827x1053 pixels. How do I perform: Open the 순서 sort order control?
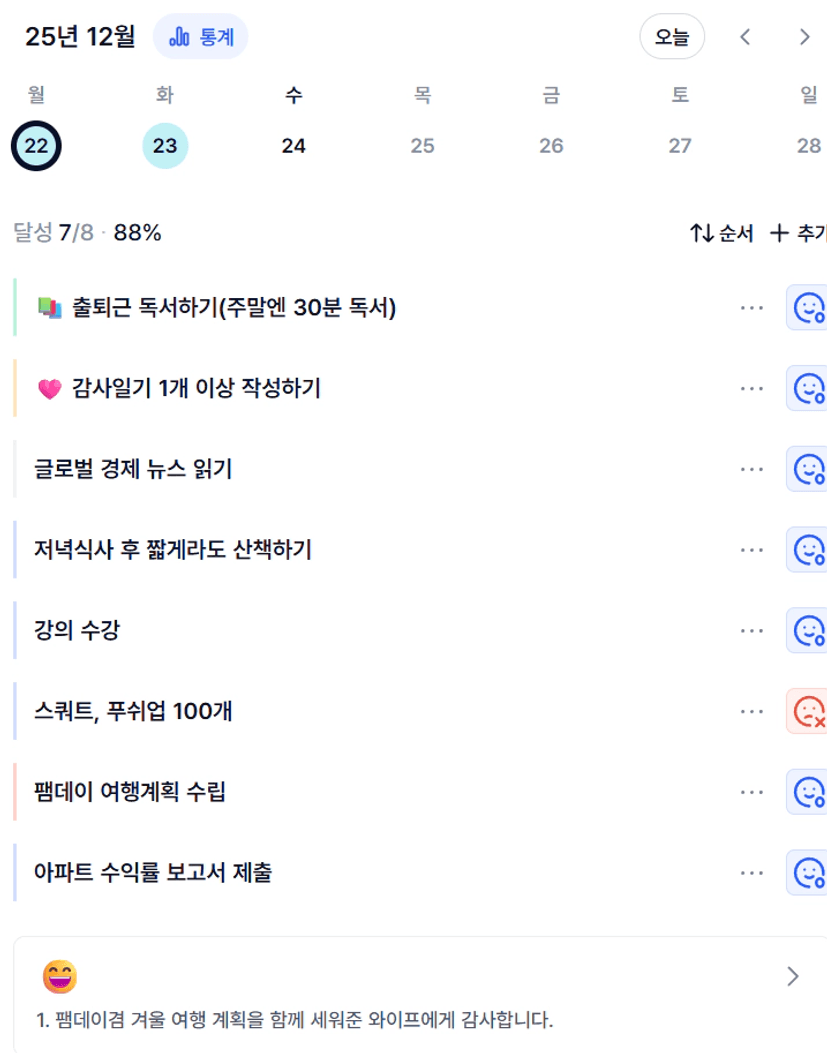click(x=721, y=234)
